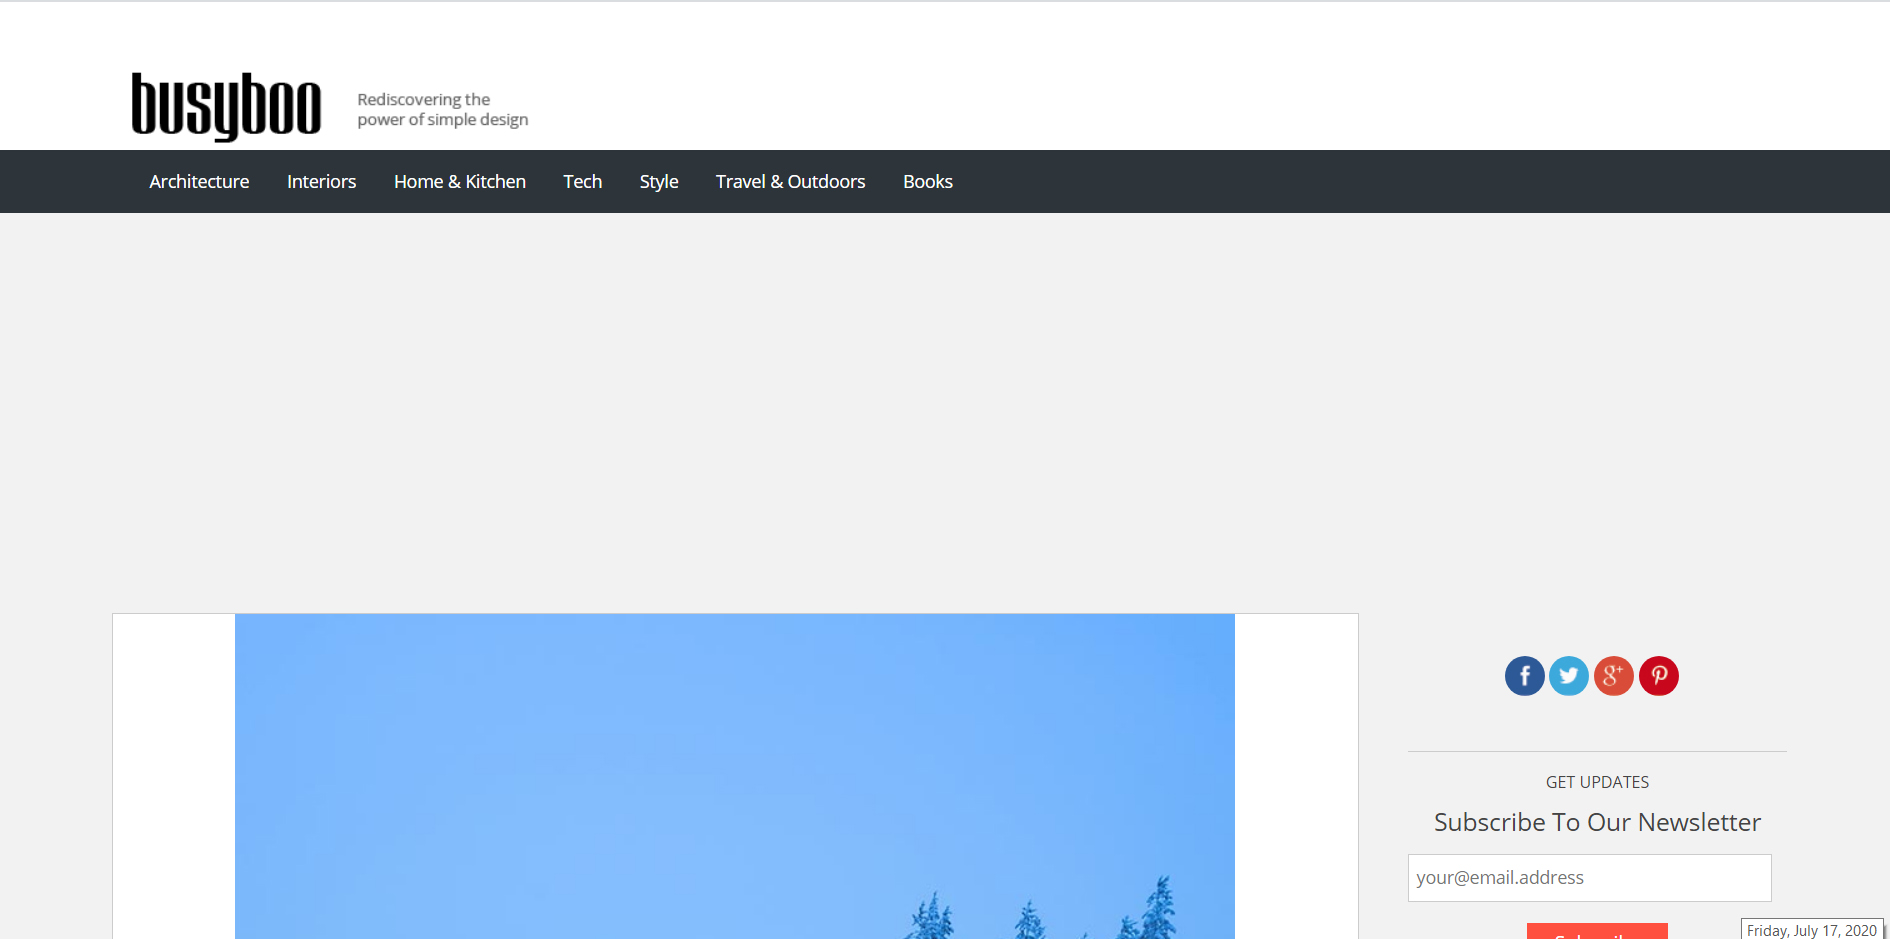The image size is (1890, 939).
Task: Open the Books menu item
Action: tap(927, 182)
